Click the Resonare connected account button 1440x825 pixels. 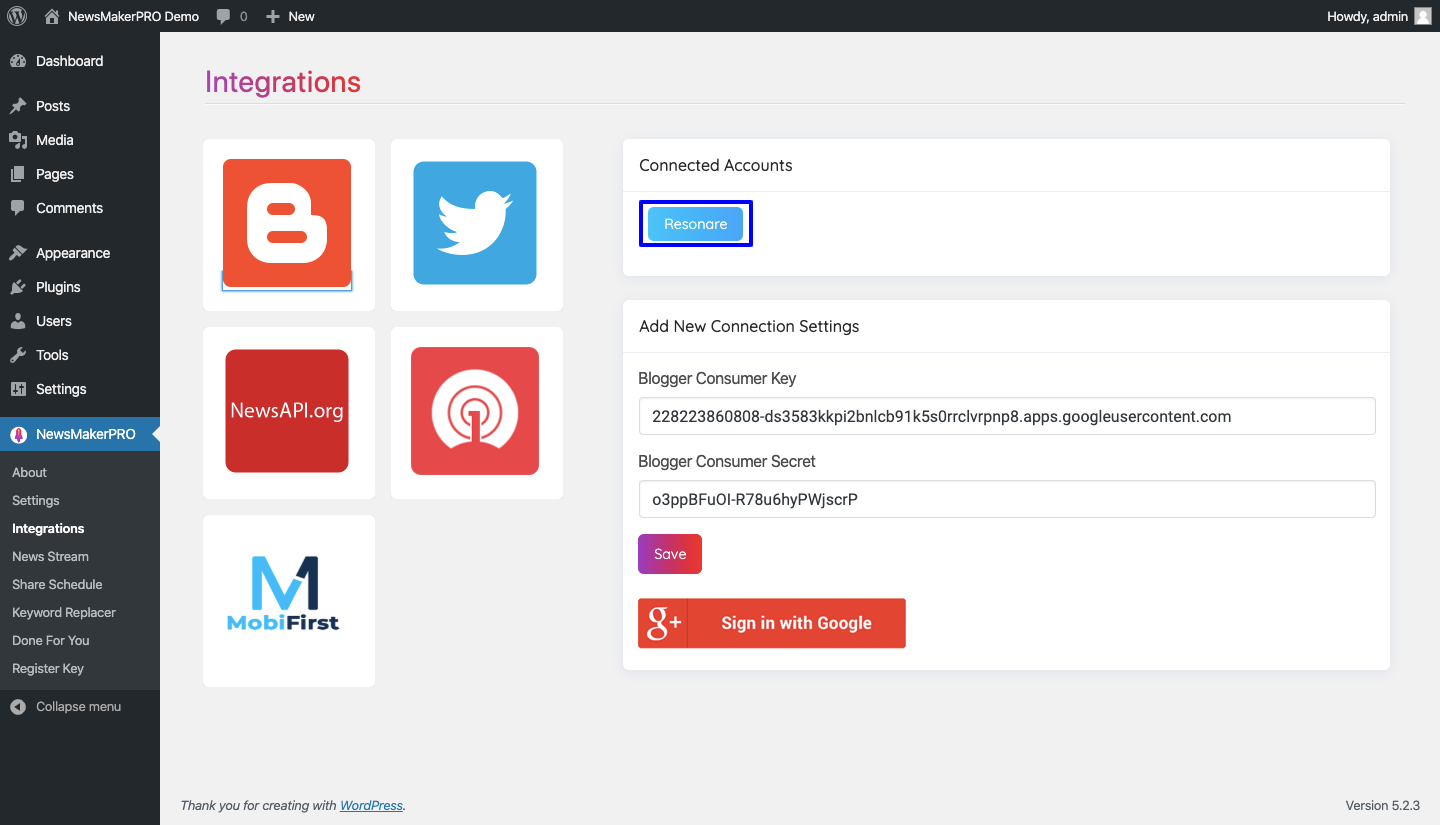[x=696, y=224]
